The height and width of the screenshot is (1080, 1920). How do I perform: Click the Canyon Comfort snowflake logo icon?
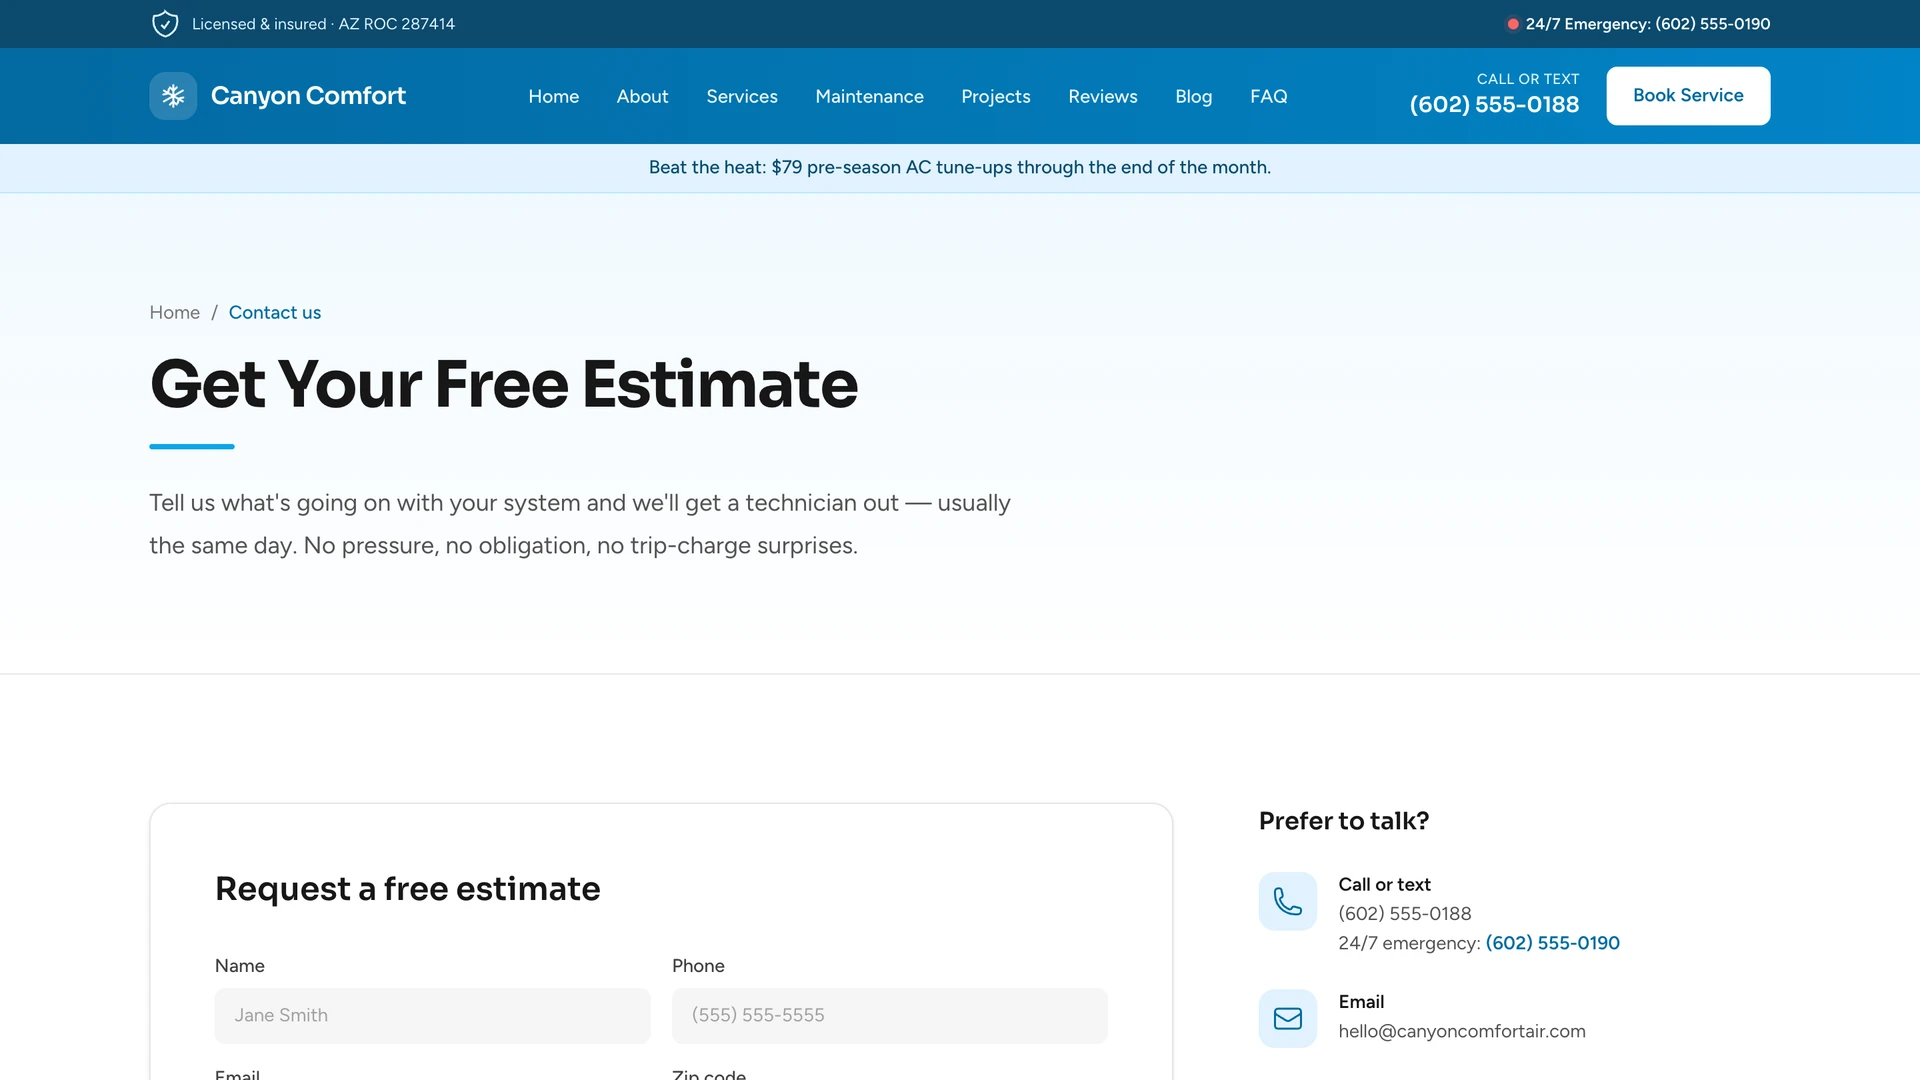pos(173,96)
